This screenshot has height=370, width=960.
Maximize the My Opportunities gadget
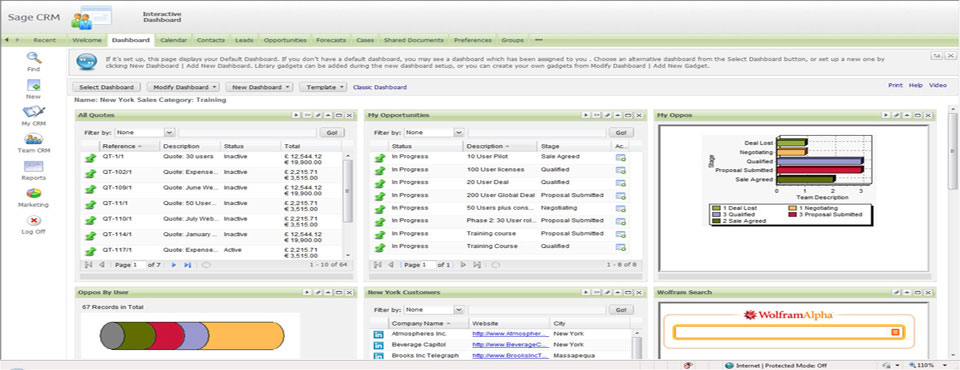(628, 115)
